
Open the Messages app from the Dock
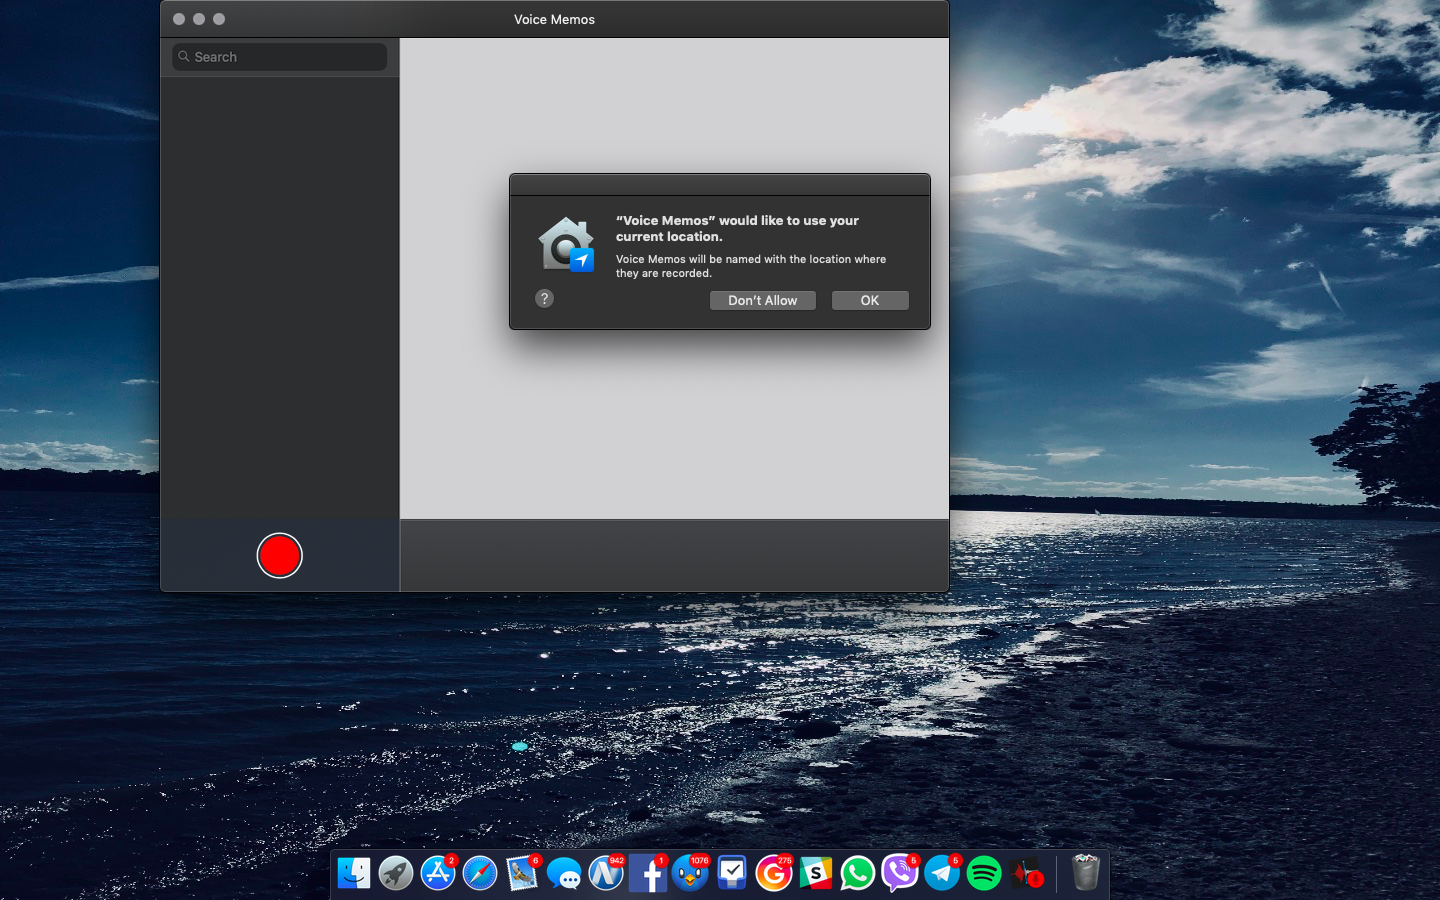[x=564, y=875]
